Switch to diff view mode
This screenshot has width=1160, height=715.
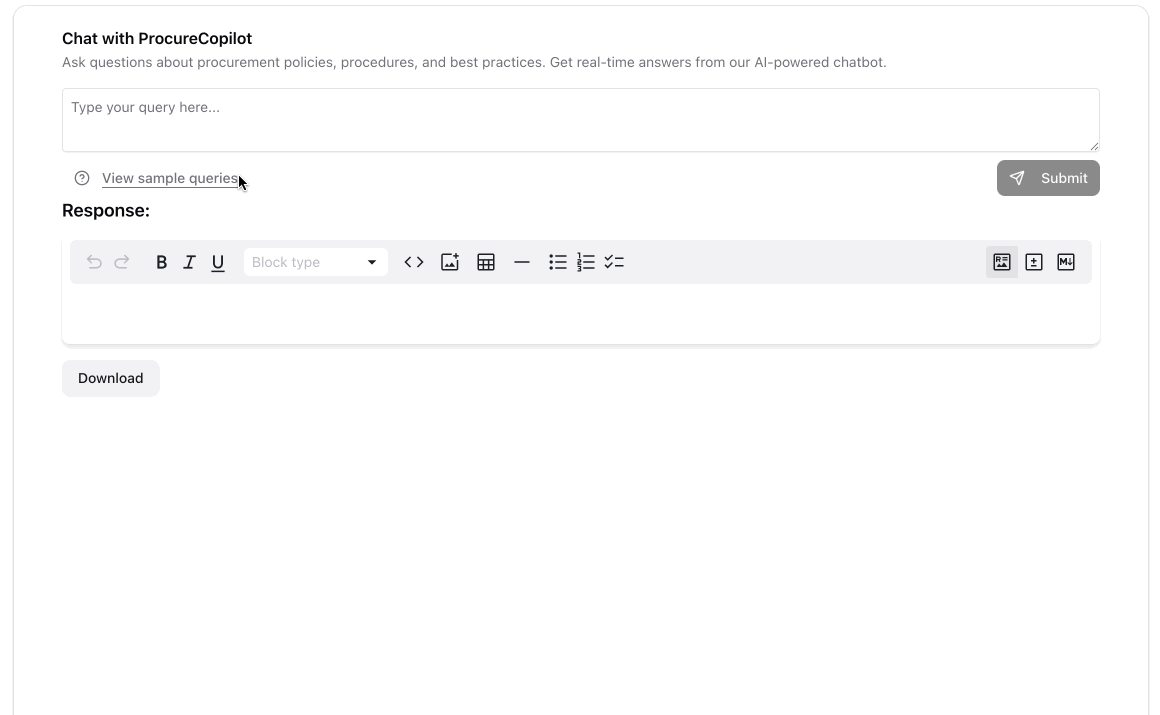tap(1034, 262)
